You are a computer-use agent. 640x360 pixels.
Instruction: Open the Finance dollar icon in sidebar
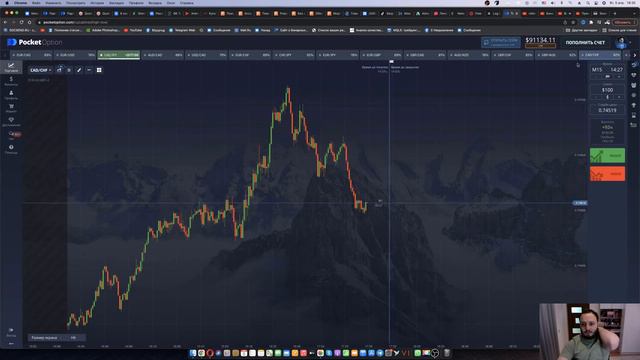[11, 80]
